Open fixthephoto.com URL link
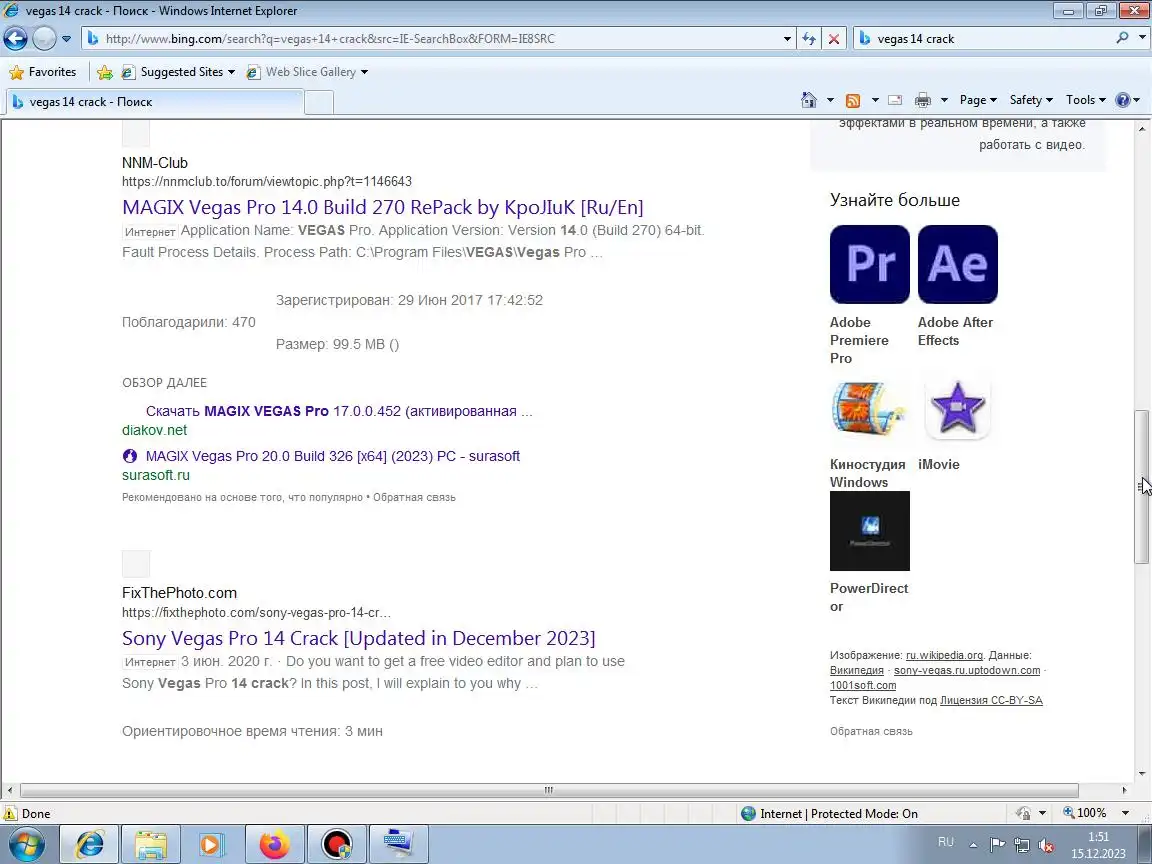The image size is (1152, 864). click(256, 613)
